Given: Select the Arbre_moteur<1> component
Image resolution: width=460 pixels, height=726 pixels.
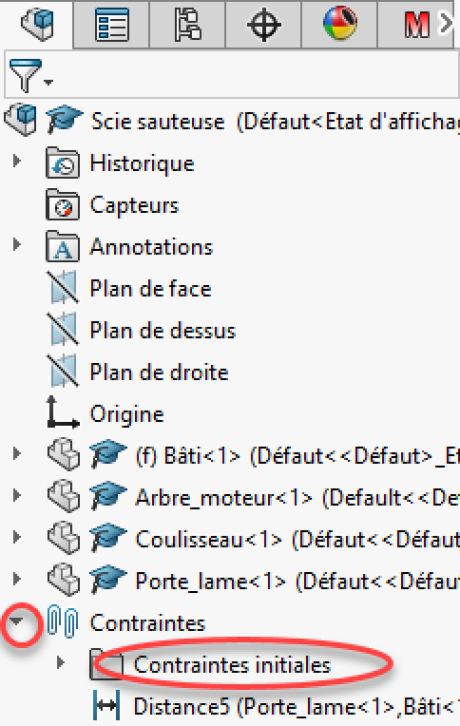Looking at the screenshot, I should (x=223, y=498).
